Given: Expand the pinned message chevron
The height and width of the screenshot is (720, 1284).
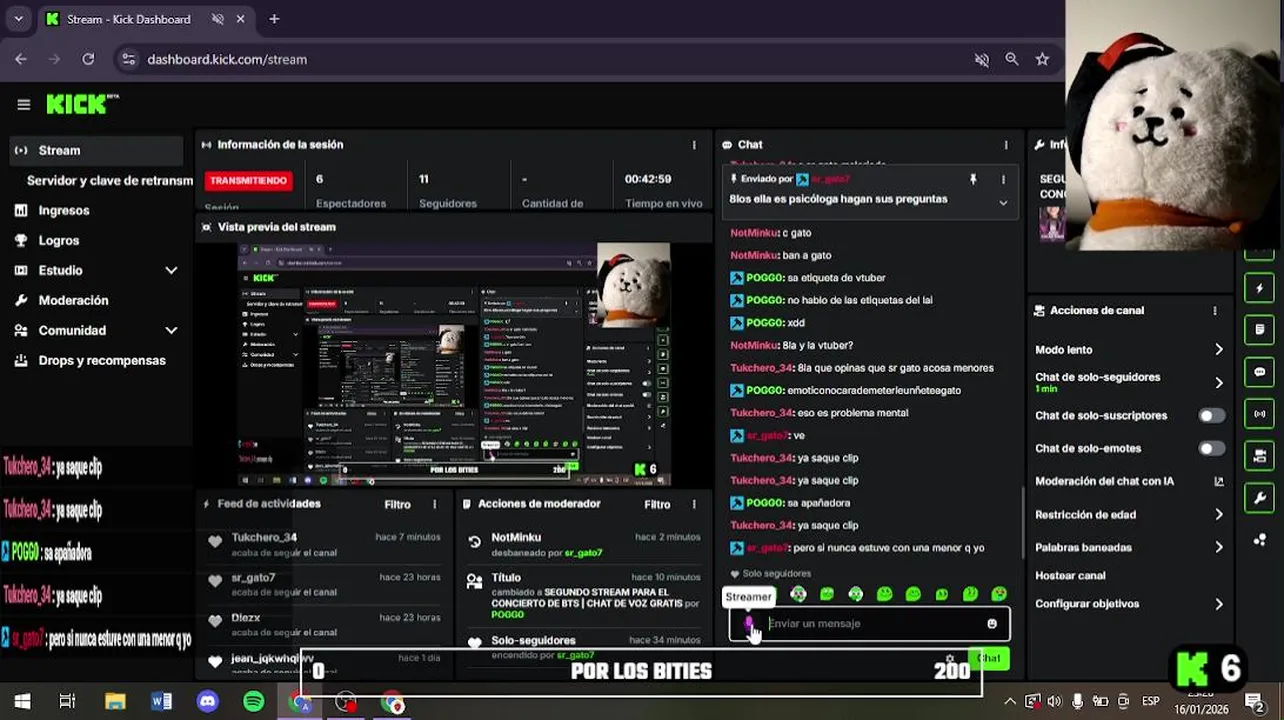Looking at the screenshot, I should pos(1003,203).
